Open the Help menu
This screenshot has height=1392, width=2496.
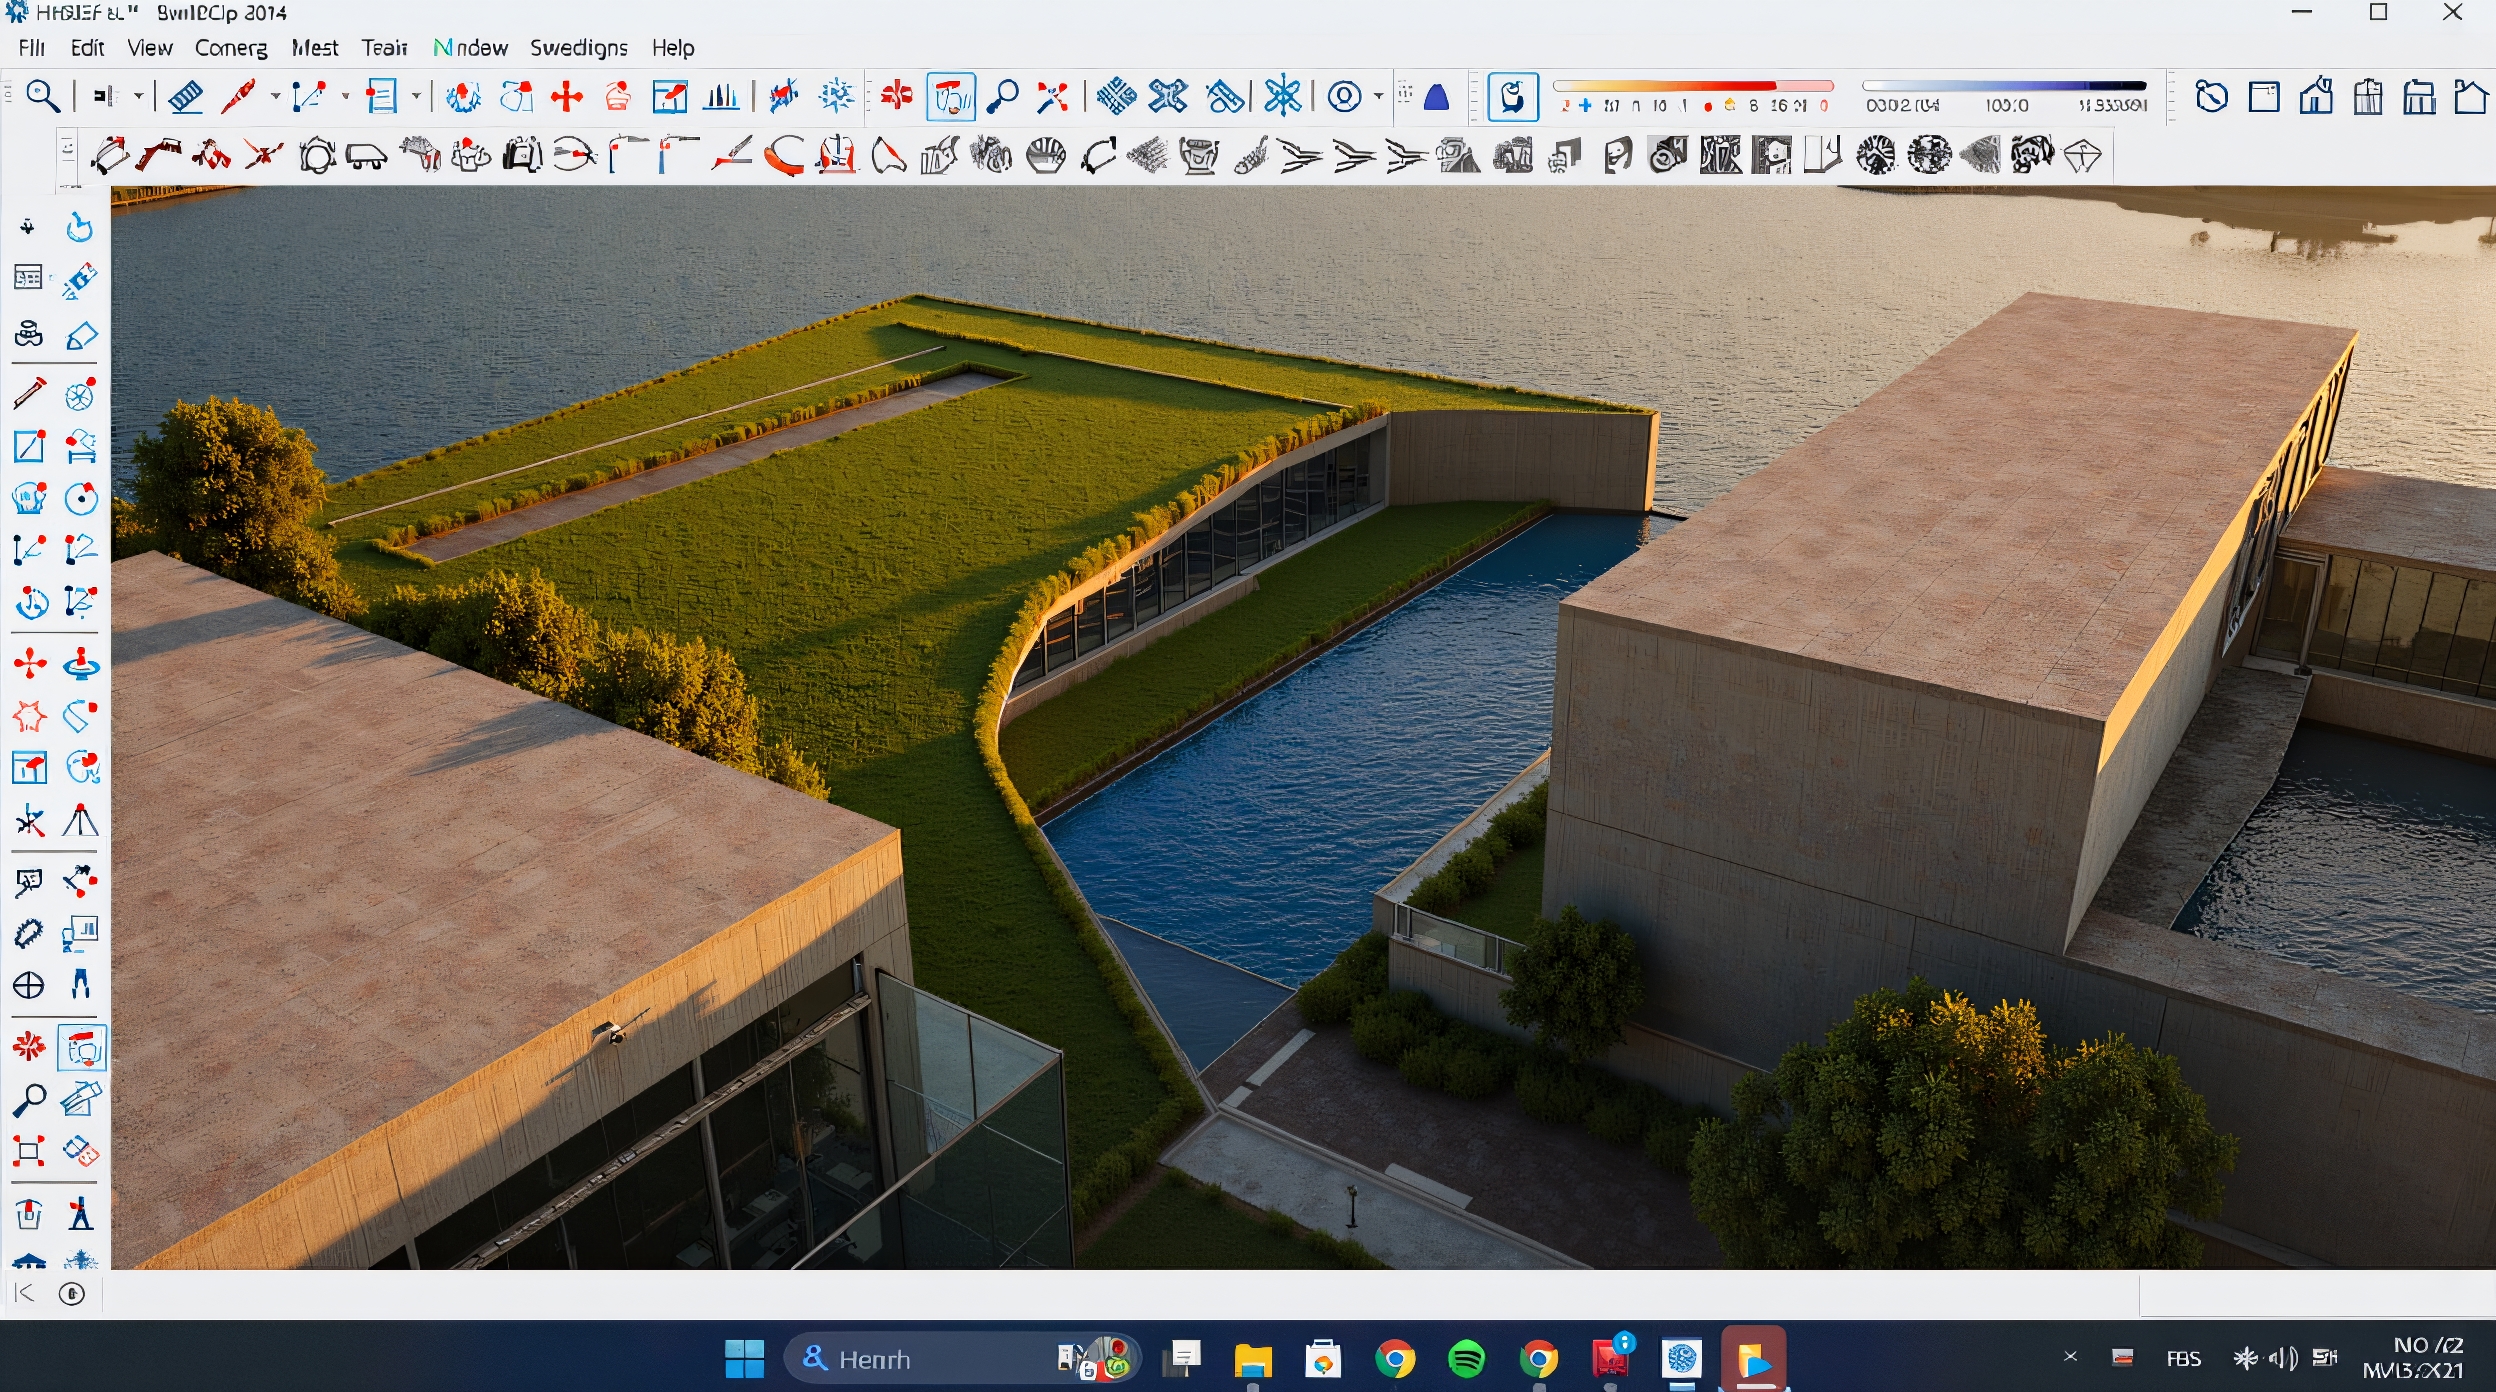[673, 48]
